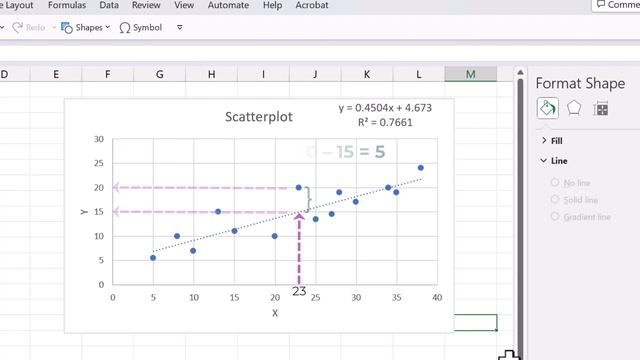640x360 pixels.
Task: Choose the Gradient line radio option
Action: pos(554,216)
